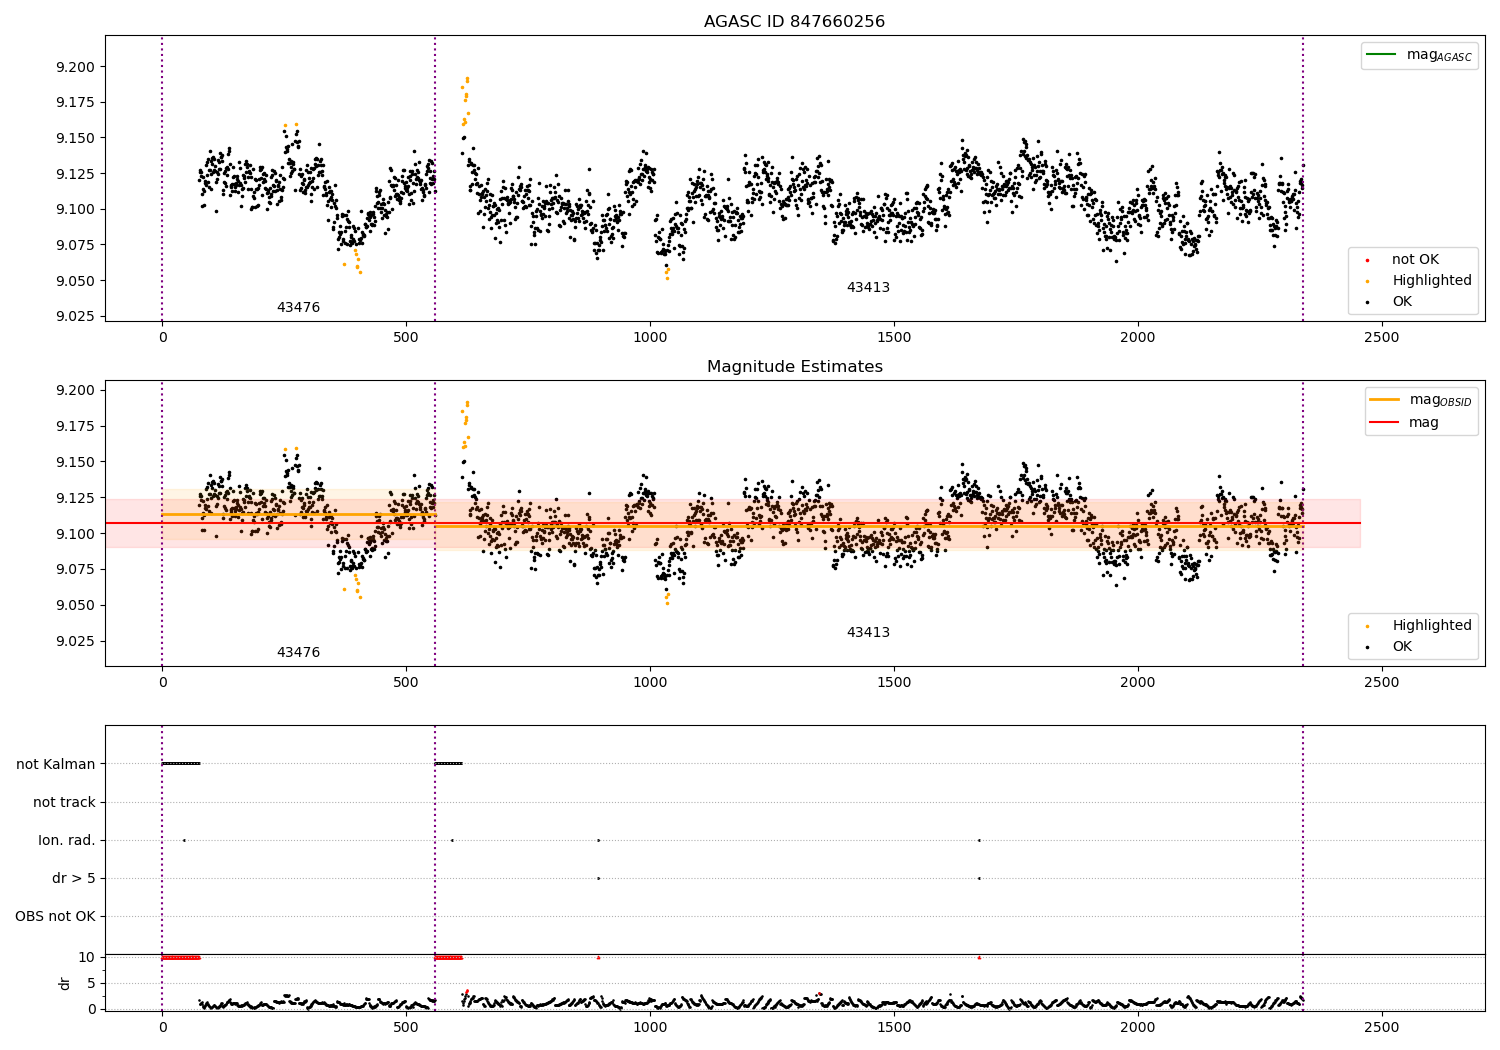Click observation label 43476 in the AGASC ID plot

(x=298, y=308)
